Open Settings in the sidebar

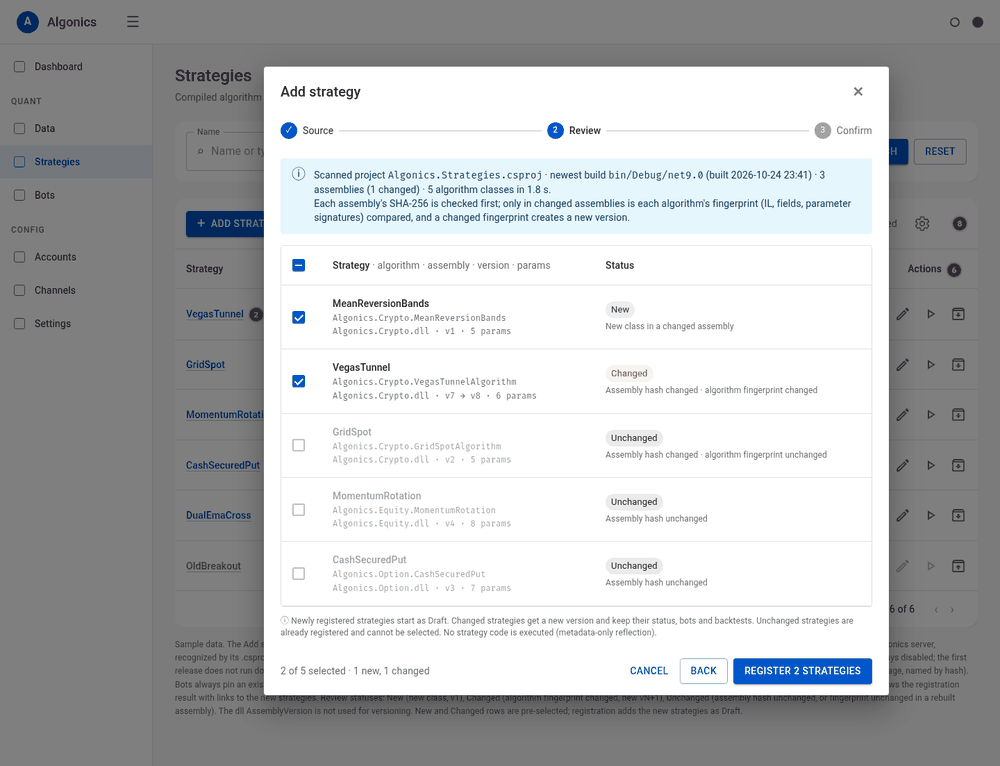click(x=76, y=323)
